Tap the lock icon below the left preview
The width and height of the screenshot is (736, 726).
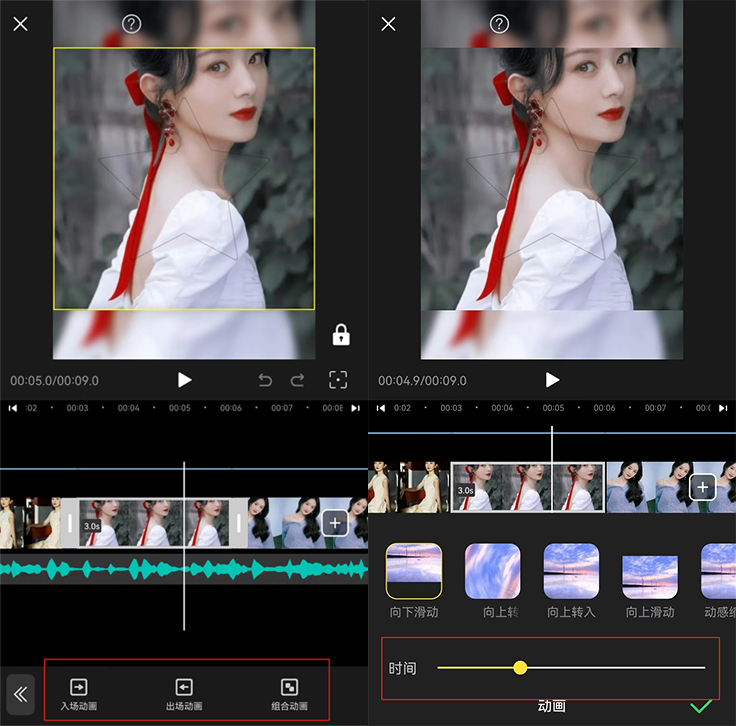341,335
